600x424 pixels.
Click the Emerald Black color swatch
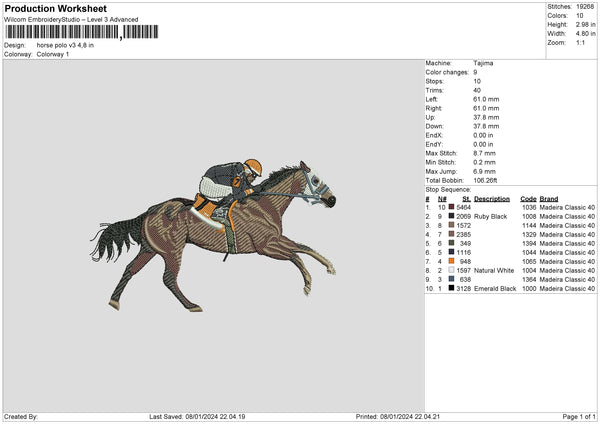point(453,288)
